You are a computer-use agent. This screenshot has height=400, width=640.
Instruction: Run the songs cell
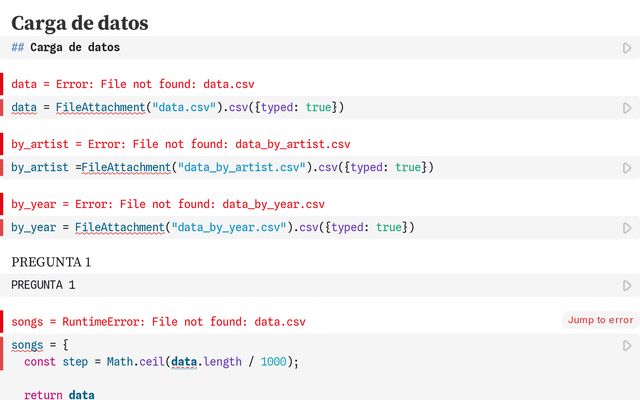pyautogui.click(x=627, y=345)
